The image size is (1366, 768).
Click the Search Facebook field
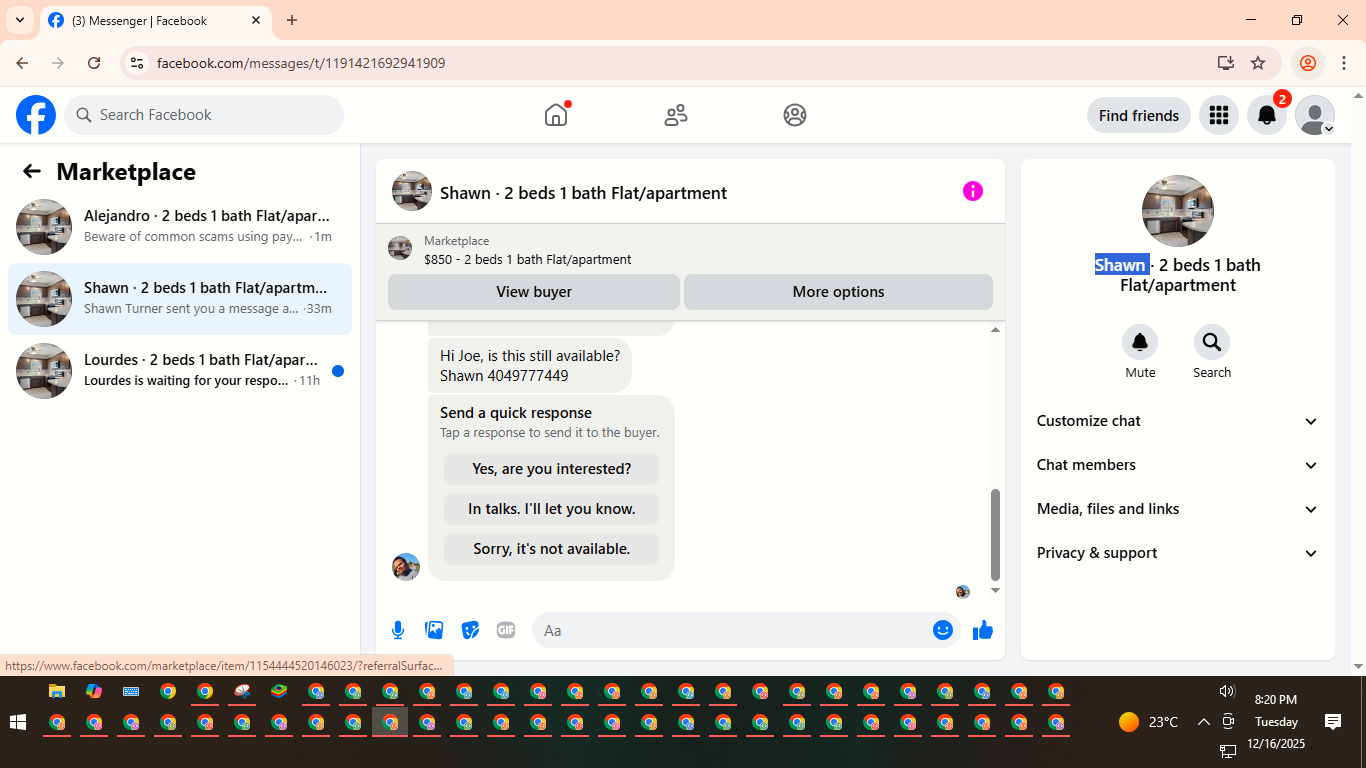pos(204,115)
